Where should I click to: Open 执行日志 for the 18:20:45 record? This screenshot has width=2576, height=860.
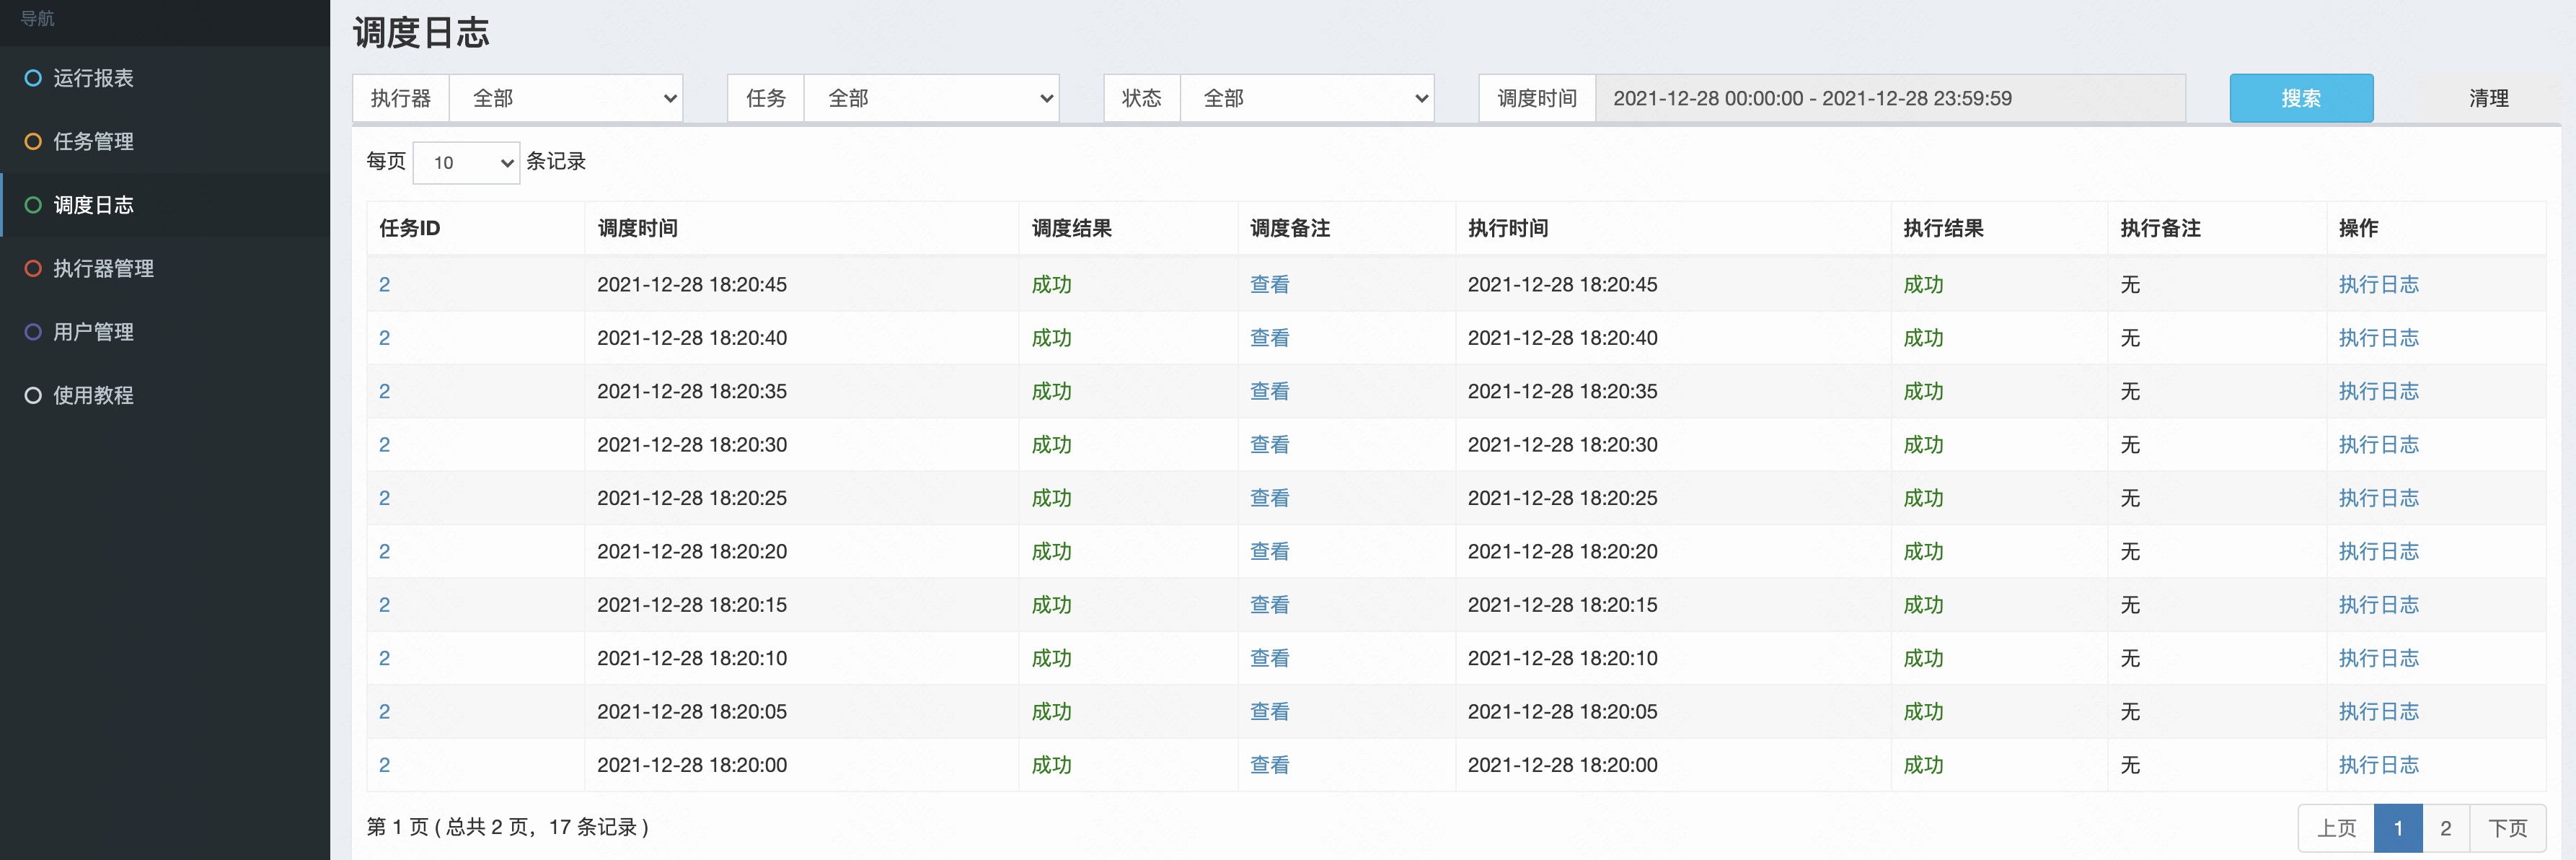[2378, 284]
